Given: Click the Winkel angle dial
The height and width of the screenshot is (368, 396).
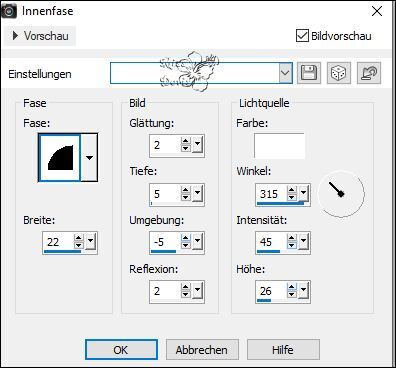Looking at the screenshot, I should coord(341,194).
